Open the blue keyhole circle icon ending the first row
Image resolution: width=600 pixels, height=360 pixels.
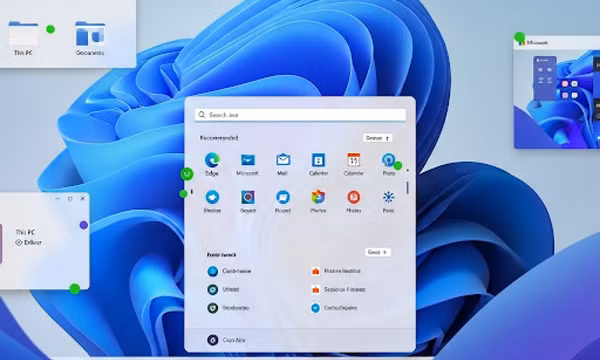[x=388, y=160]
